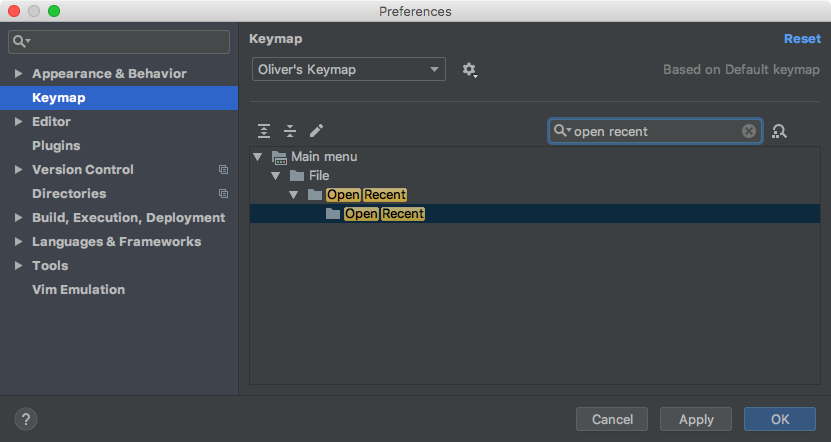The height and width of the screenshot is (442, 831).
Task: Click the Version Control project-level copy icon
Action: [223, 170]
